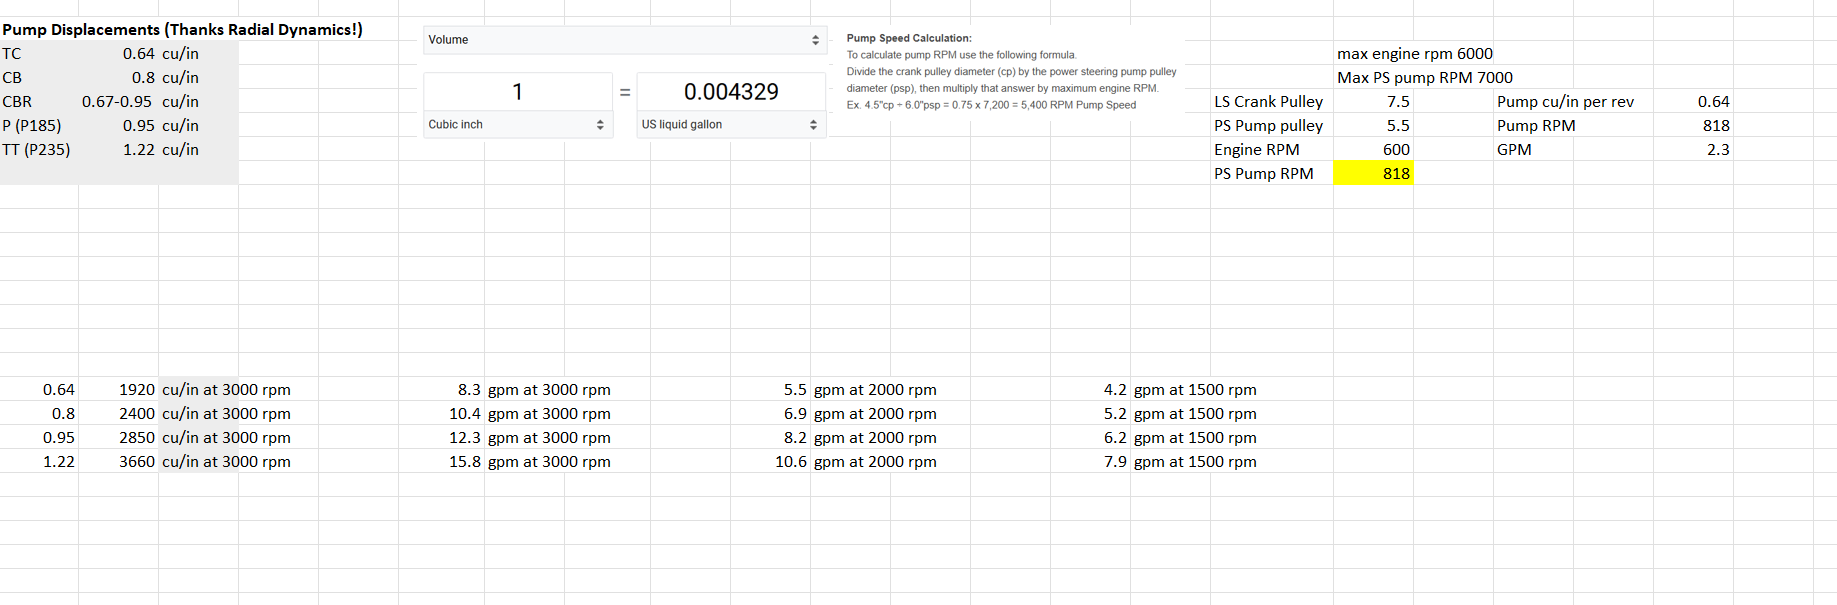This screenshot has height=605, width=1837.
Task: Open the US liquid gallon unit dropdown
Action: point(731,124)
